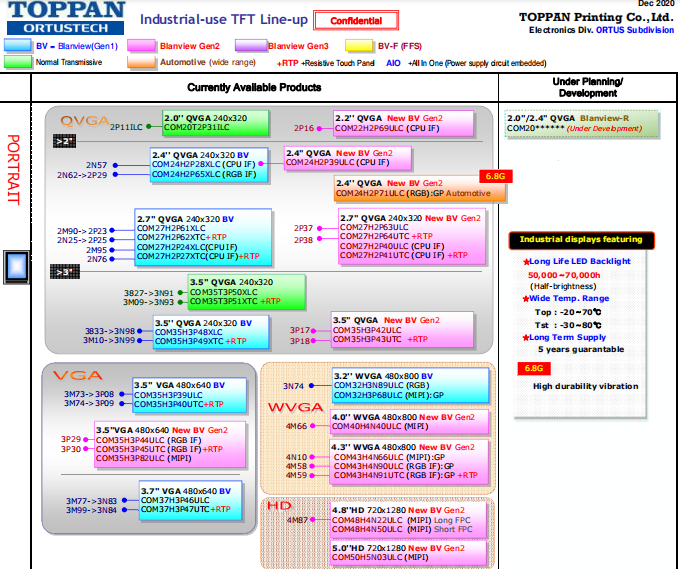Click the ORTUS Subdivision text
This screenshot has height=569, width=680.
(x=635, y=30)
